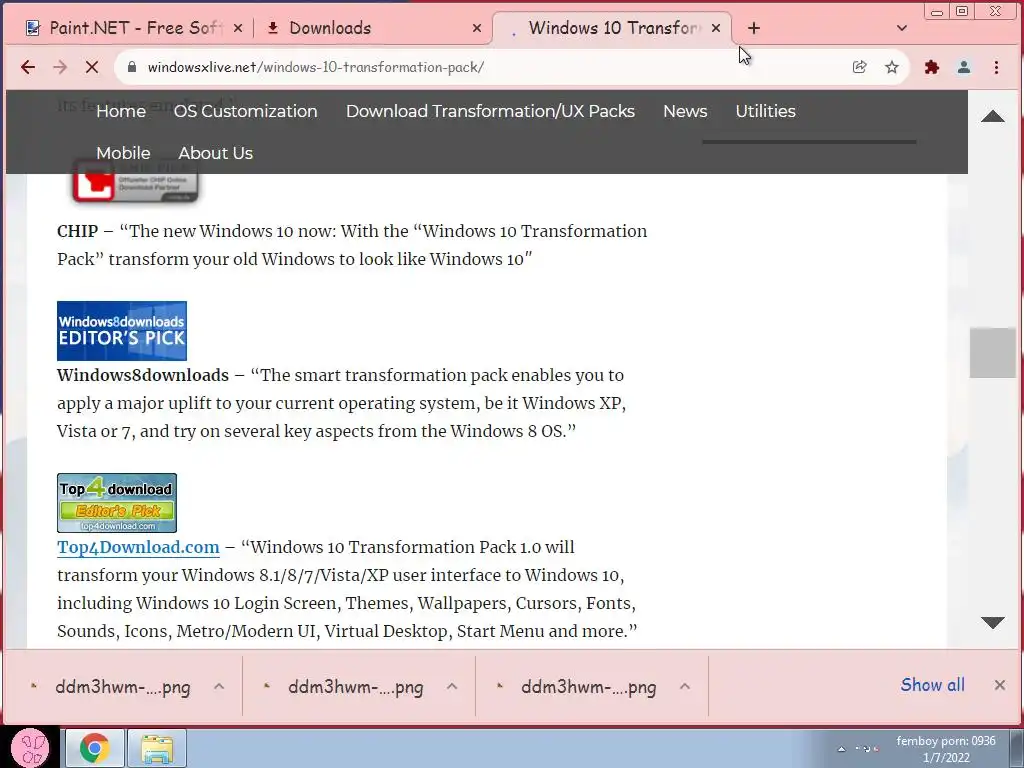Open the Top4Download.com link
This screenshot has height=768, width=1024.
click(x=138, y=547)
